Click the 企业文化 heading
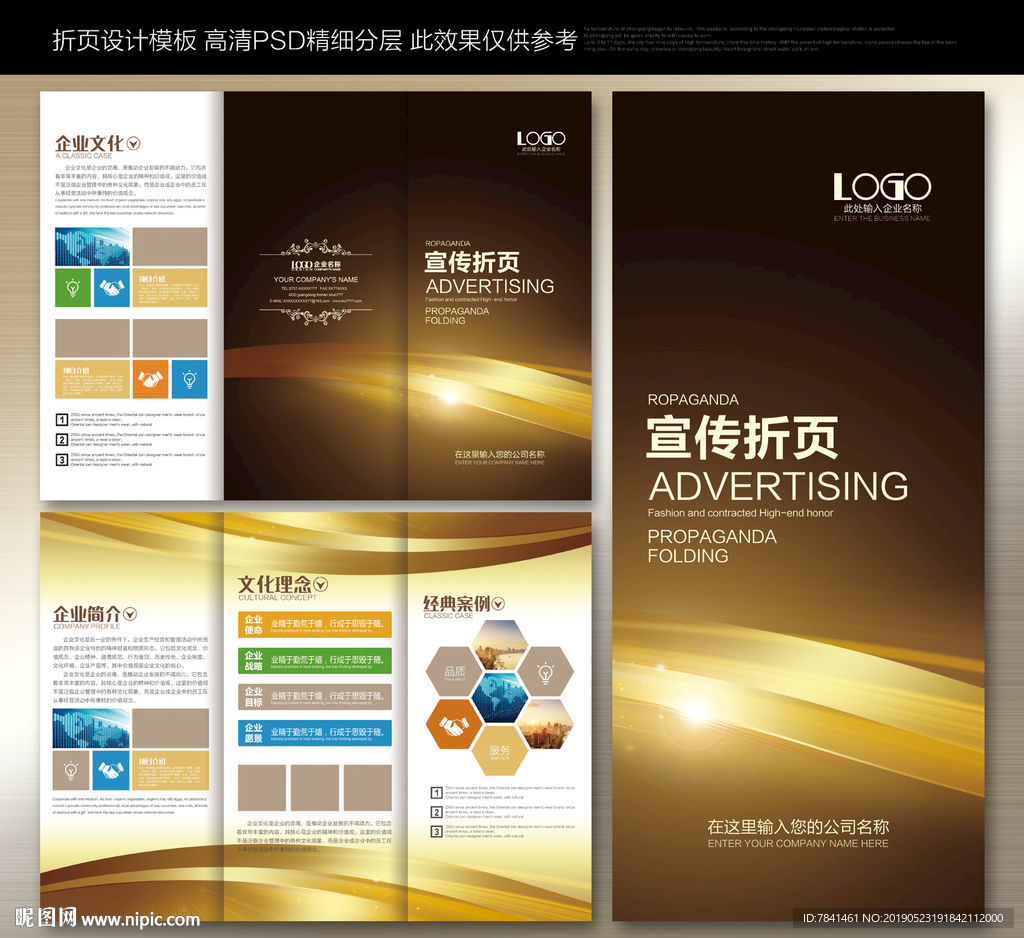Viewport: 1024px width, 938px height. point(89,144)
